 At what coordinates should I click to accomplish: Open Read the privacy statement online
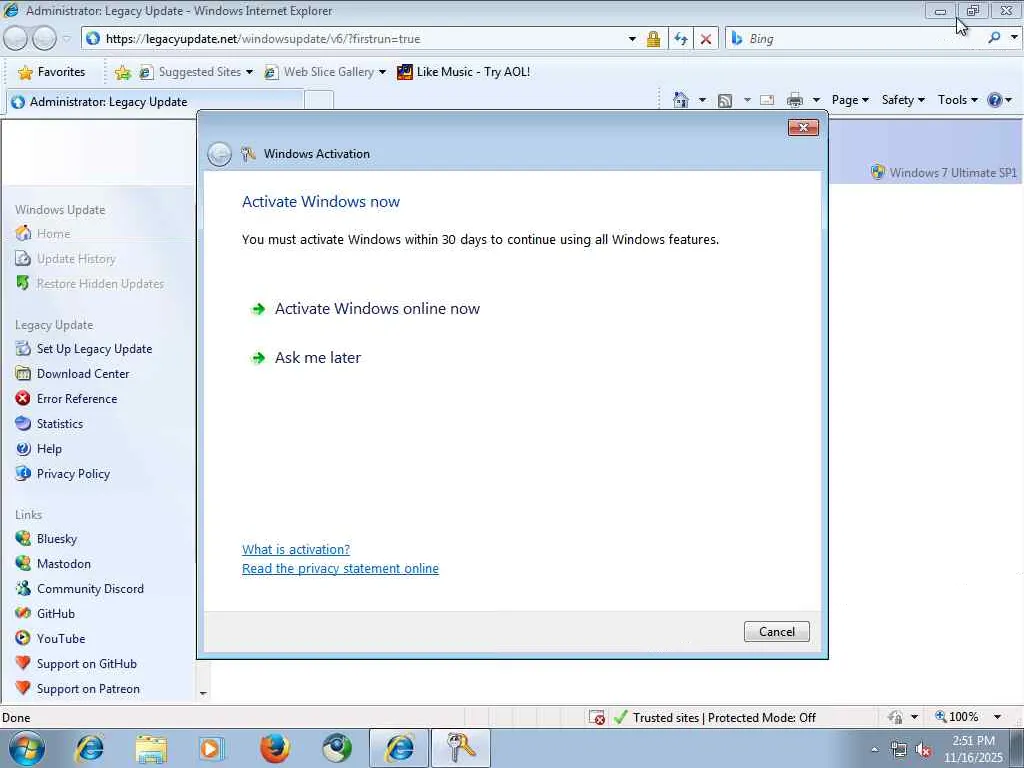[x=340, y=568]
